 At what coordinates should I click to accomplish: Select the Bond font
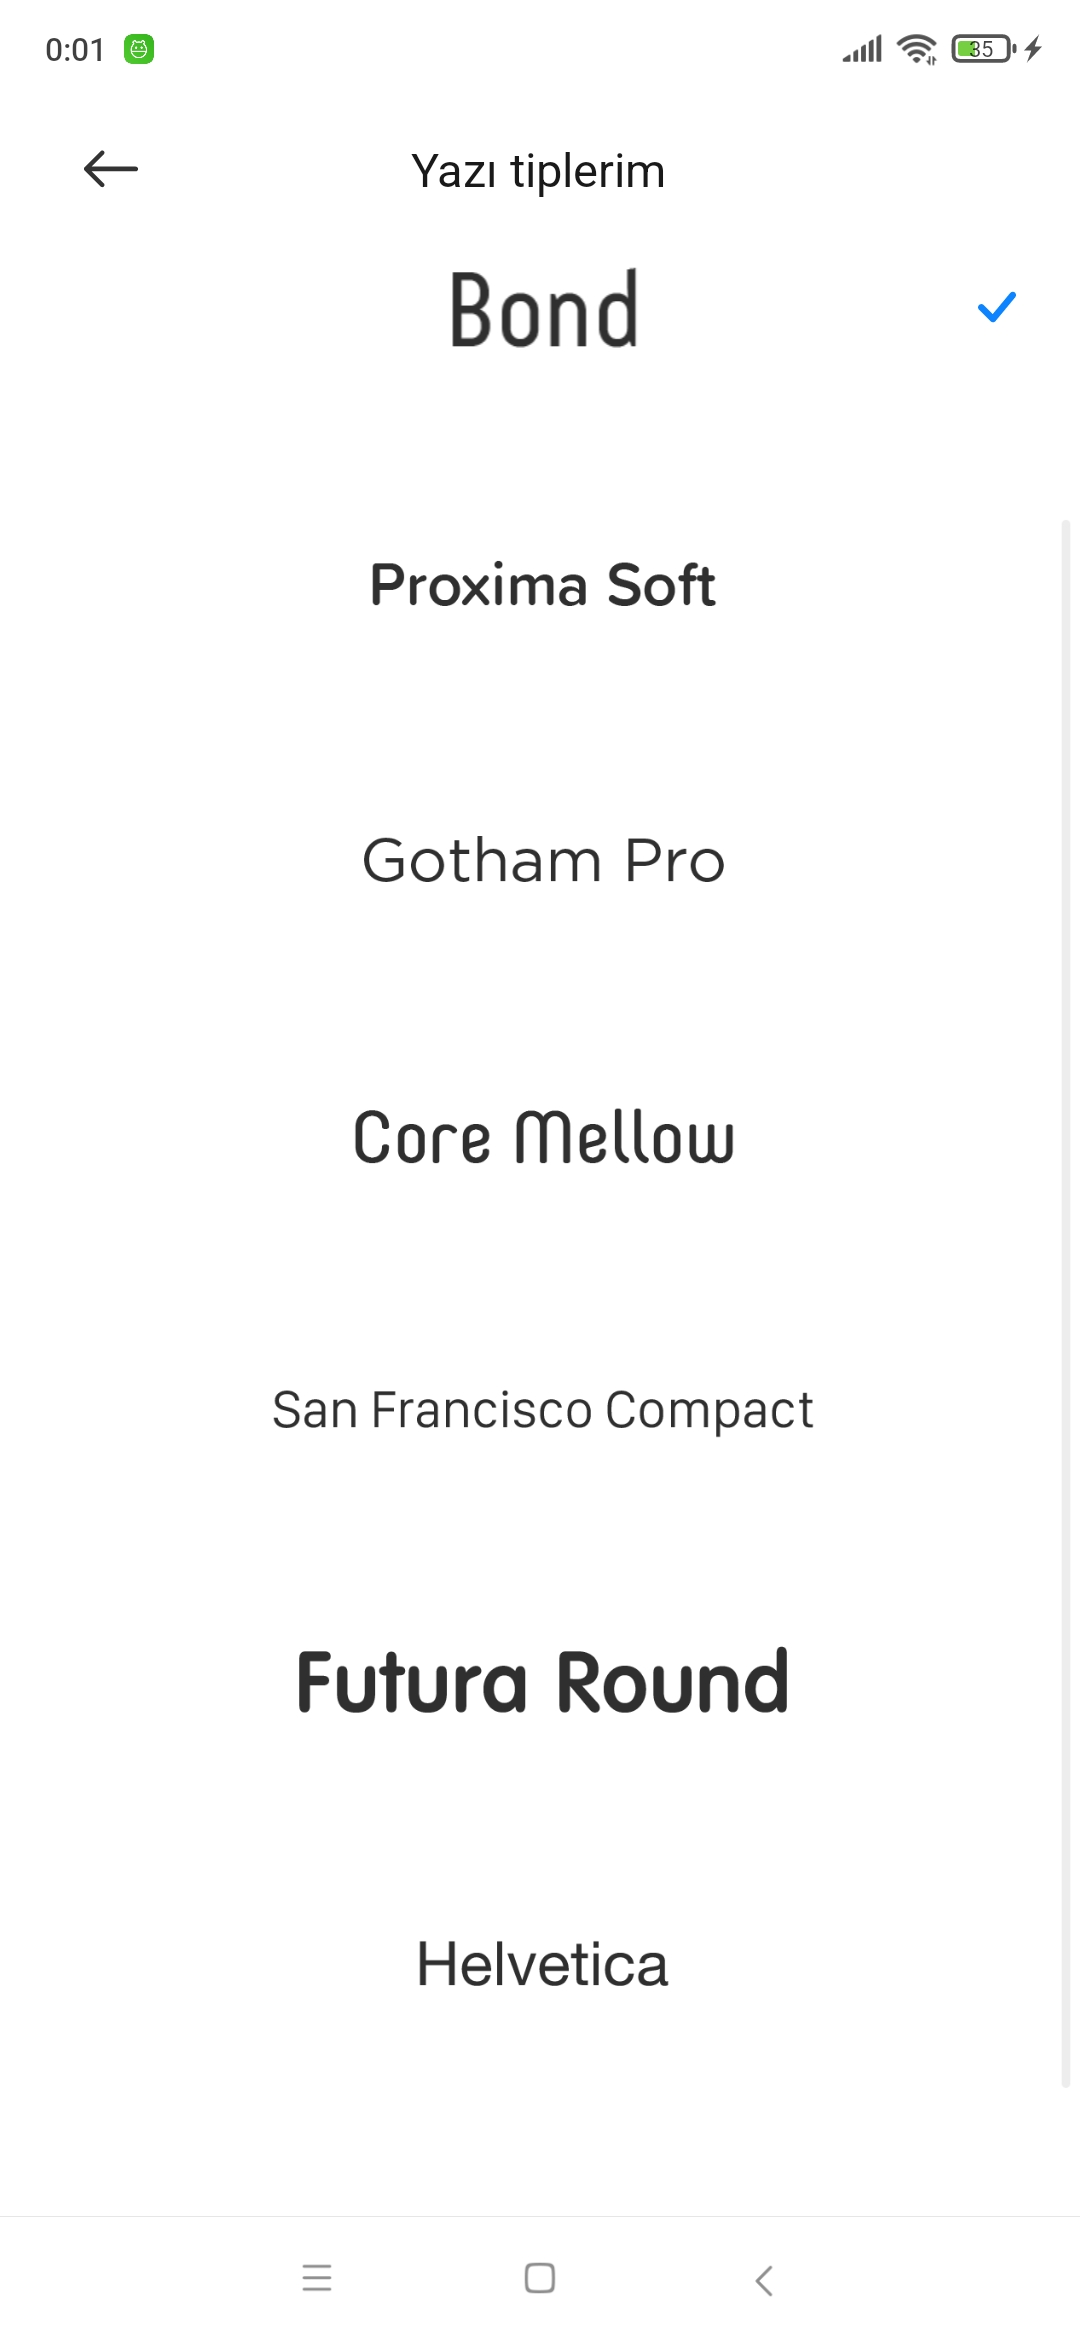pyautogui.click(x=543, y=309)
